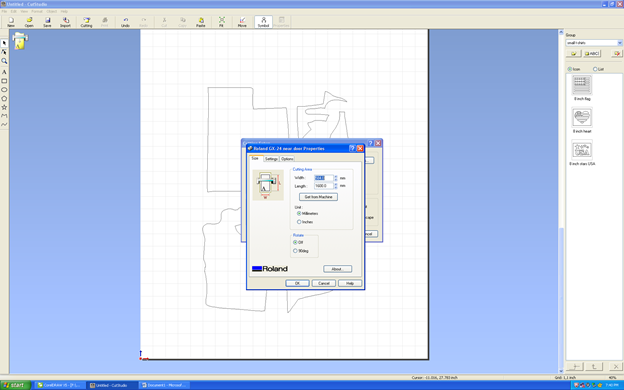
Task: Click the Undo toolbar icon
Action: tap(125, 22)
